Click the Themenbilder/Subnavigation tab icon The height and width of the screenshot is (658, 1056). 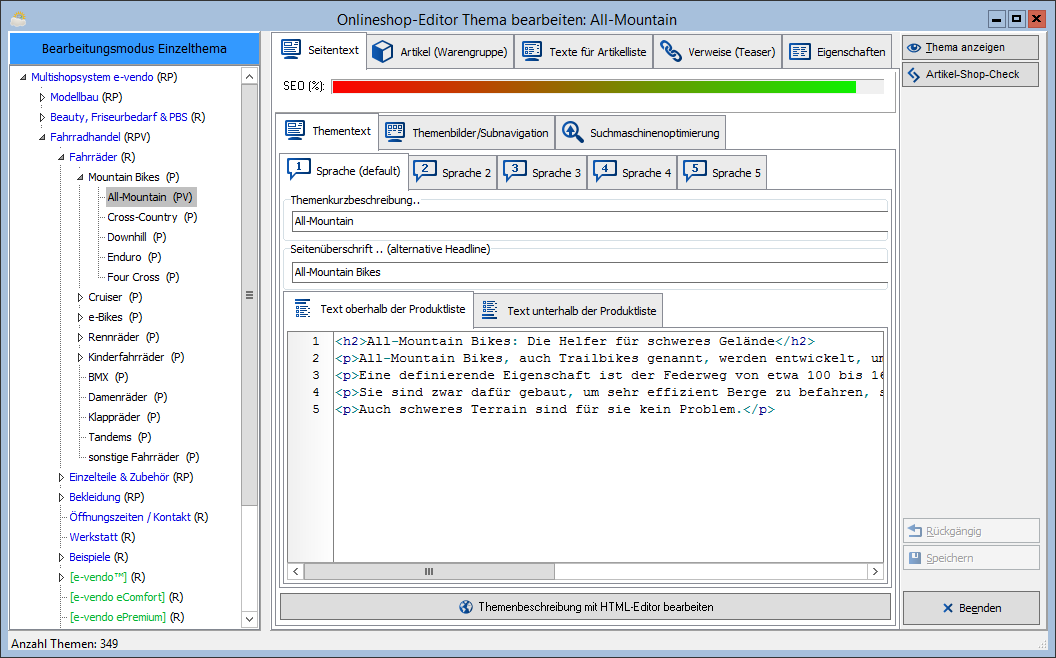click(x=395, y=132)
